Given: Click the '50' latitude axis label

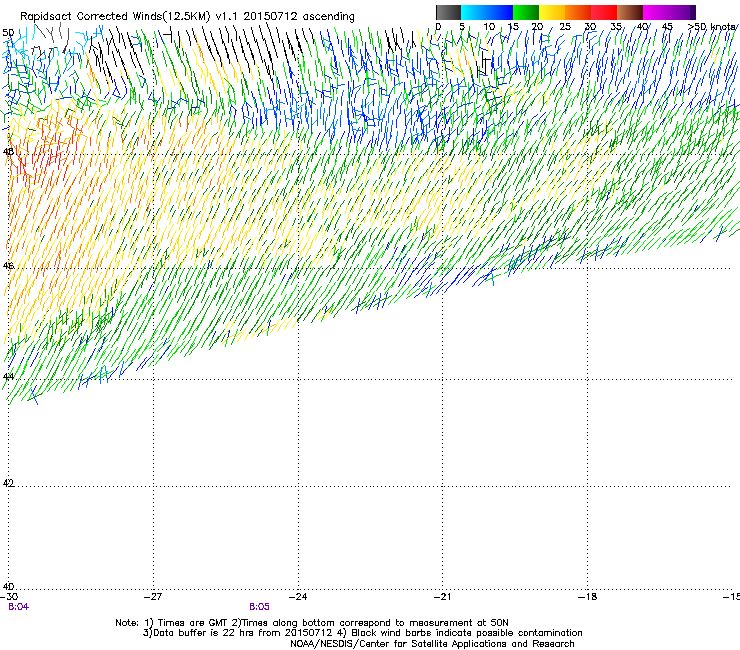Looking at the screenshot, I should (x=8, y=33).
